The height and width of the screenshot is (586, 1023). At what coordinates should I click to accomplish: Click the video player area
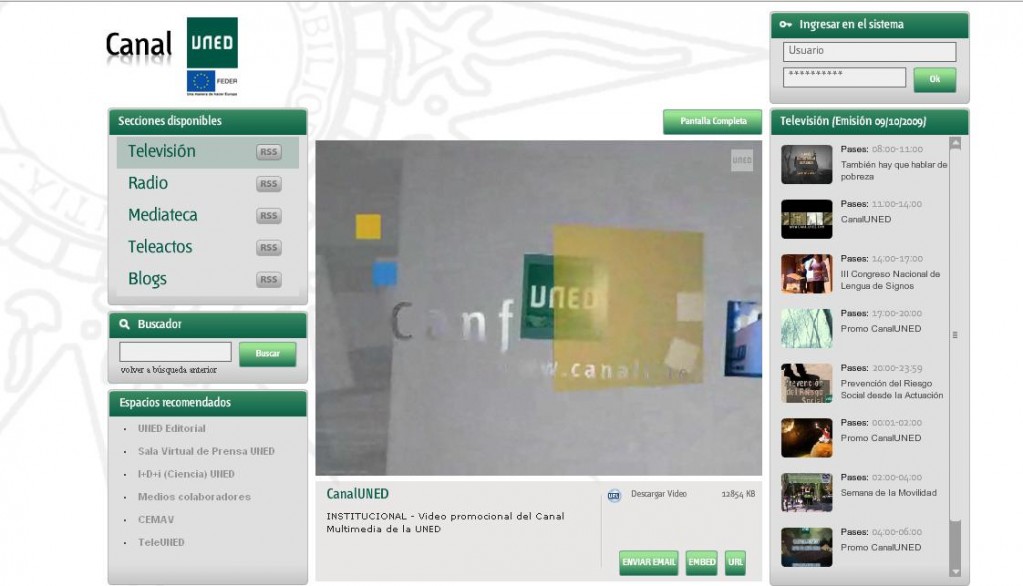click(x=539, y=308)
